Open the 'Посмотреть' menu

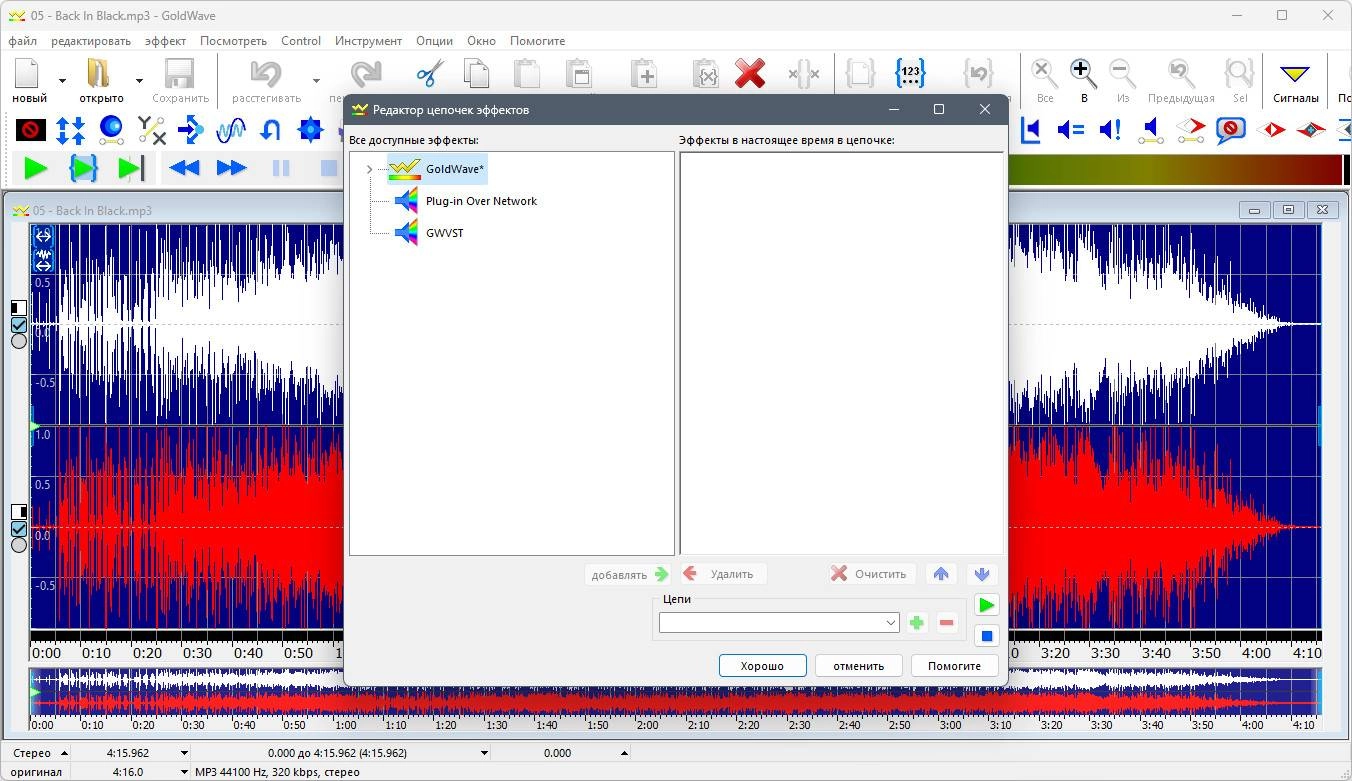click(x=233, y=41)
